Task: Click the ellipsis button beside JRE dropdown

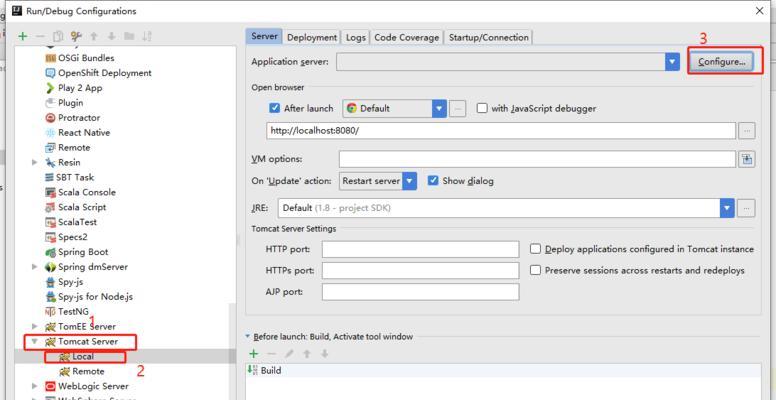Action: pos(746,208)
